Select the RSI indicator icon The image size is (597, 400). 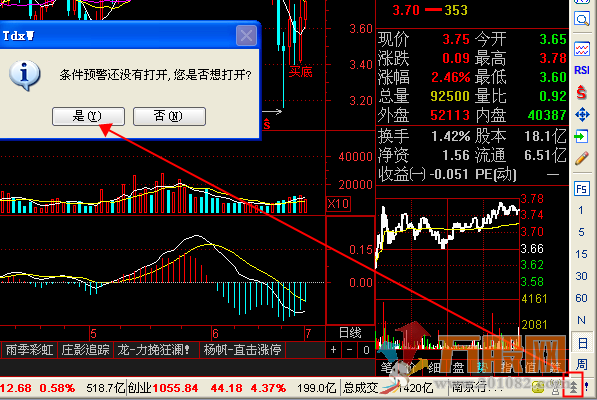582,70
